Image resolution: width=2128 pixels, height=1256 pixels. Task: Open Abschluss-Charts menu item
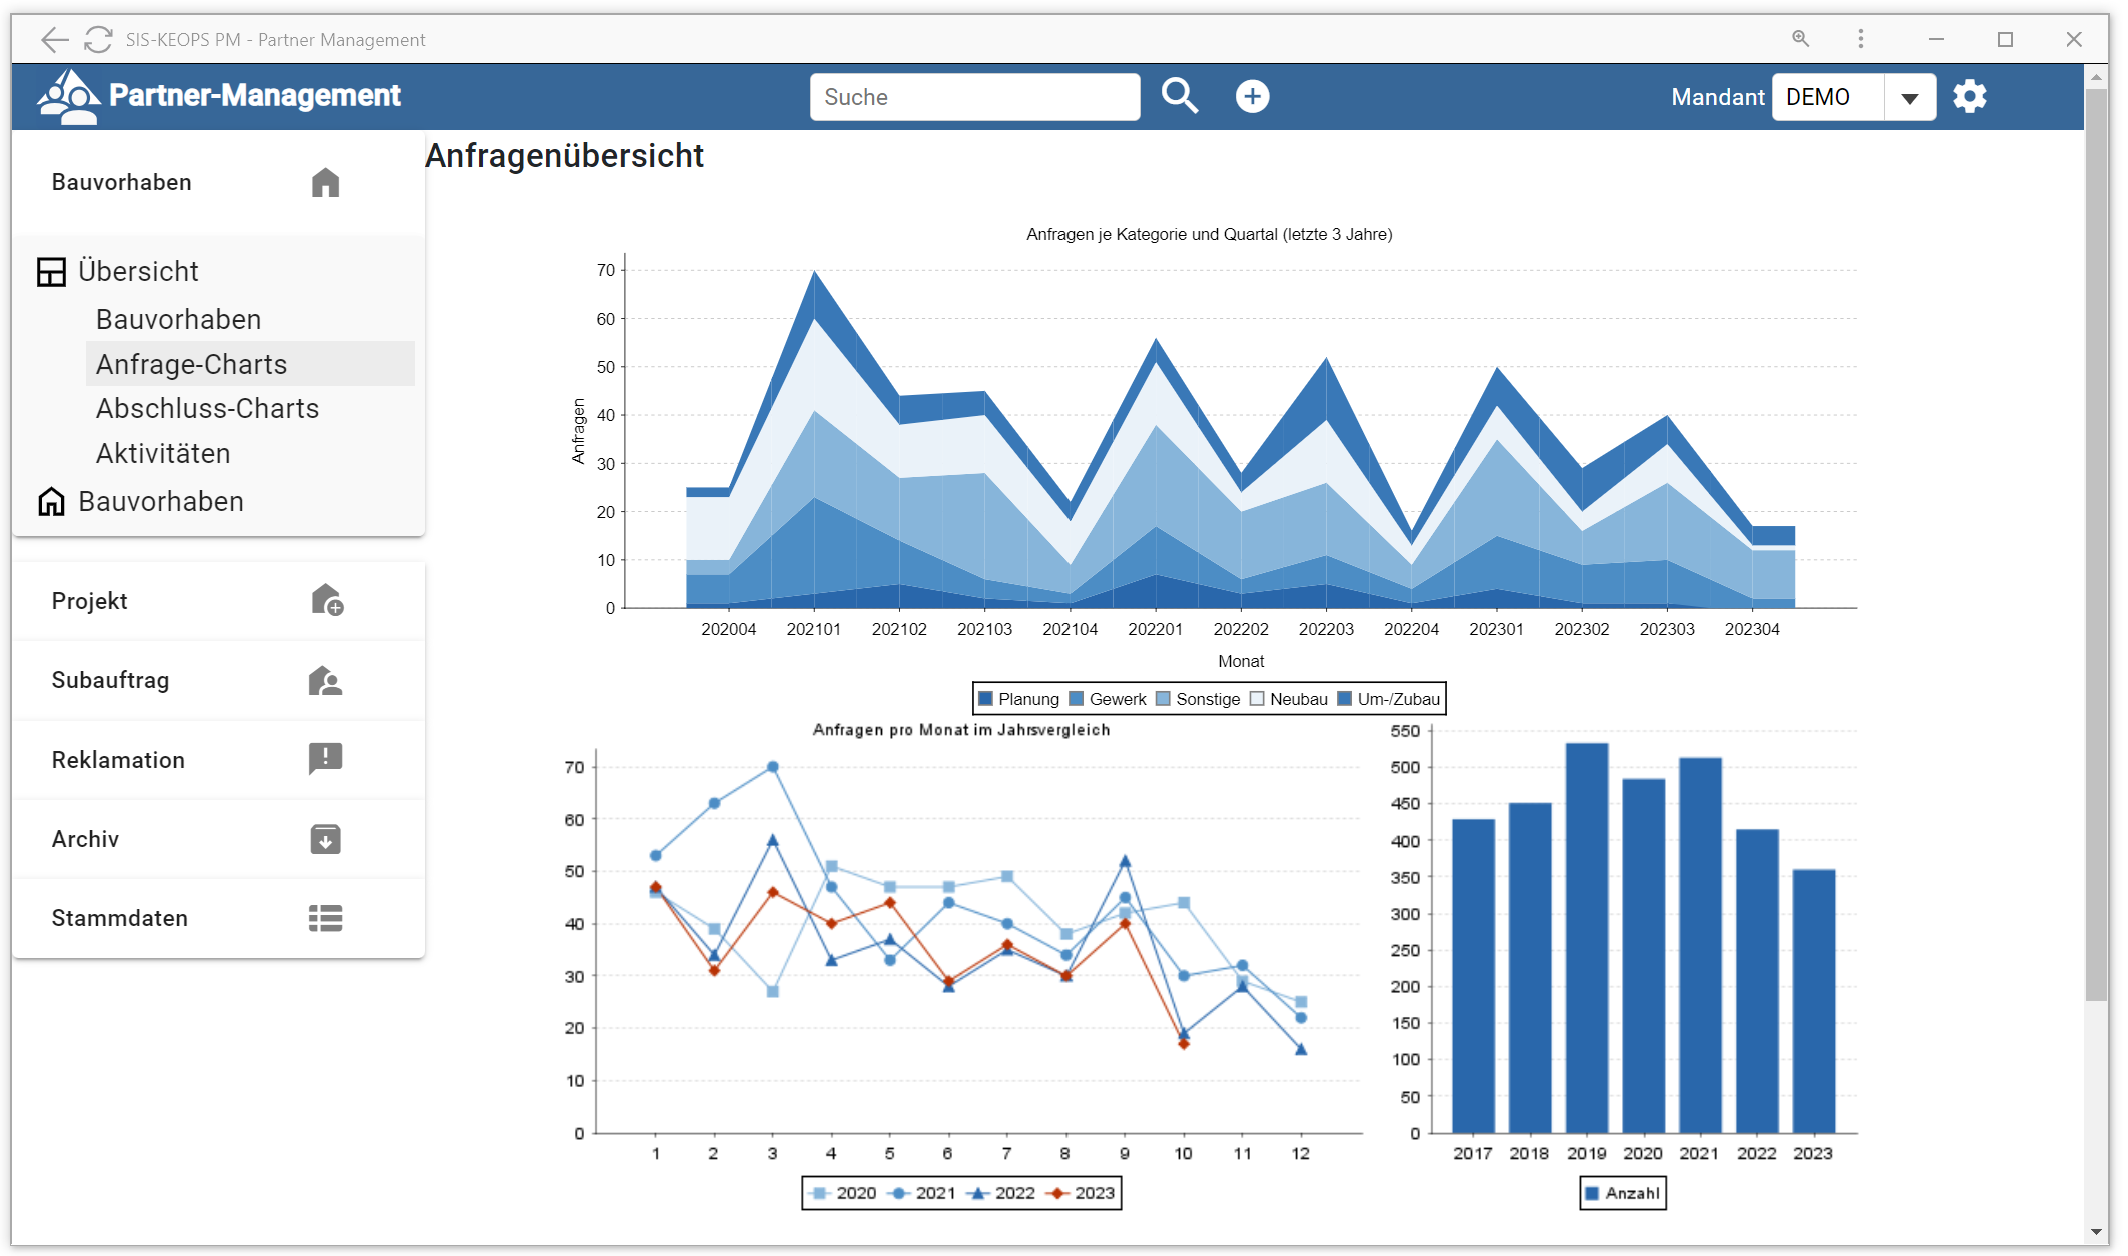tap(207, 409)
